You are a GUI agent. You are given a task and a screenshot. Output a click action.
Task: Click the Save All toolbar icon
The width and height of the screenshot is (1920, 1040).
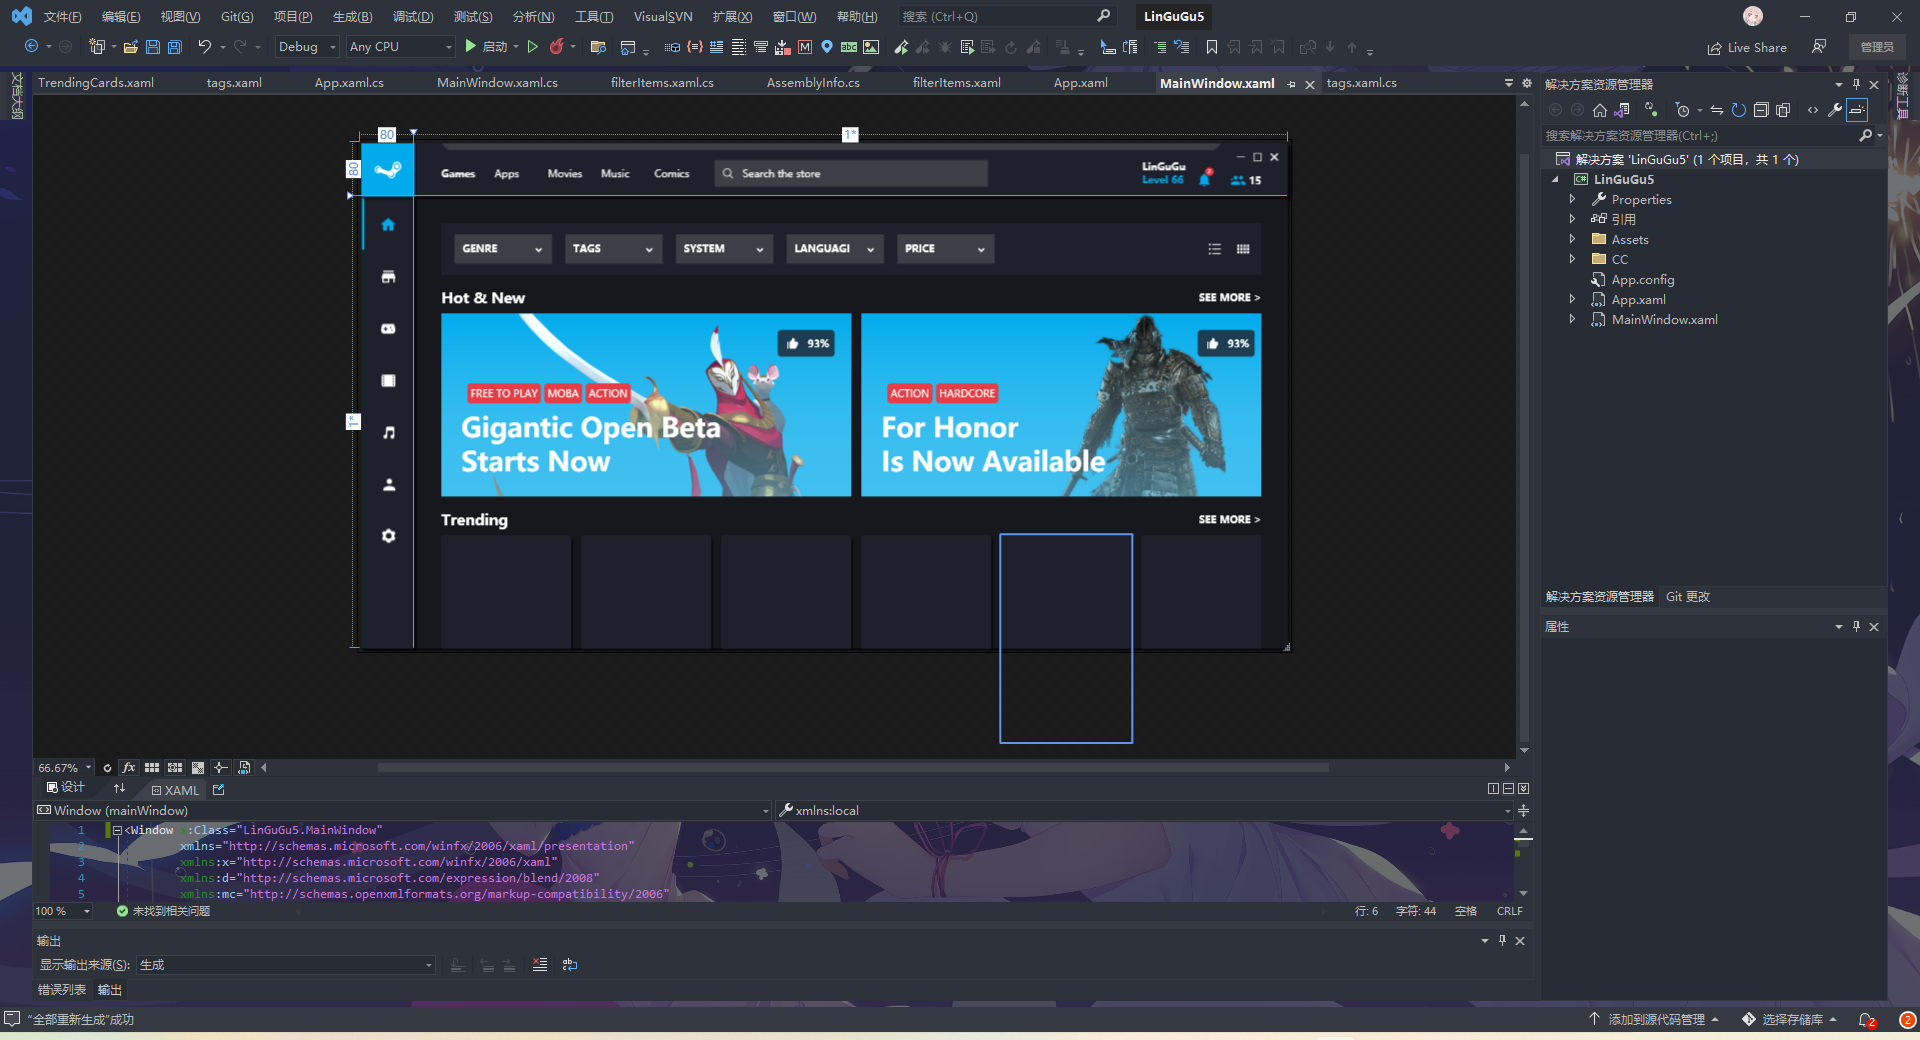(175, 46)
